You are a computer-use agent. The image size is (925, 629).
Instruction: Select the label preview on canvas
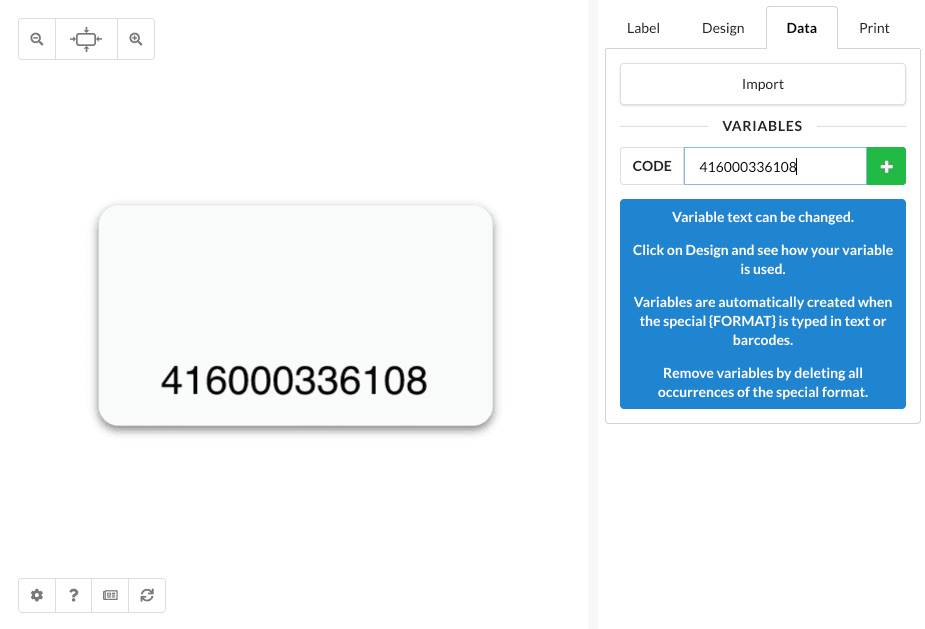[295, 280]
